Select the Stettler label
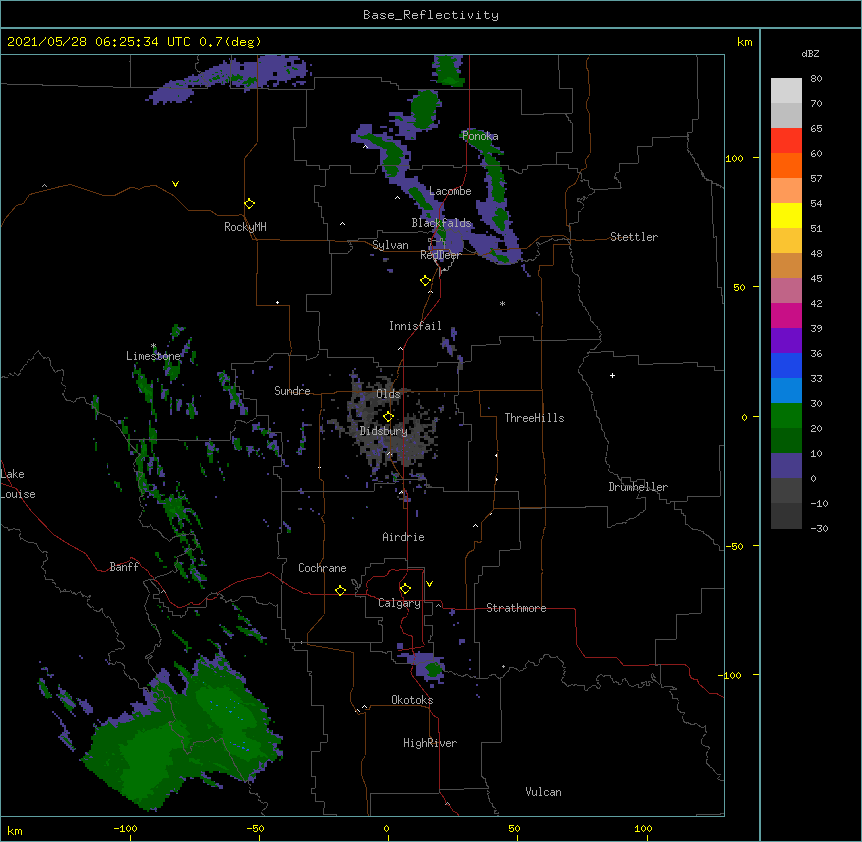The height and width of the screenshot is (842, 862). (634, 237)
